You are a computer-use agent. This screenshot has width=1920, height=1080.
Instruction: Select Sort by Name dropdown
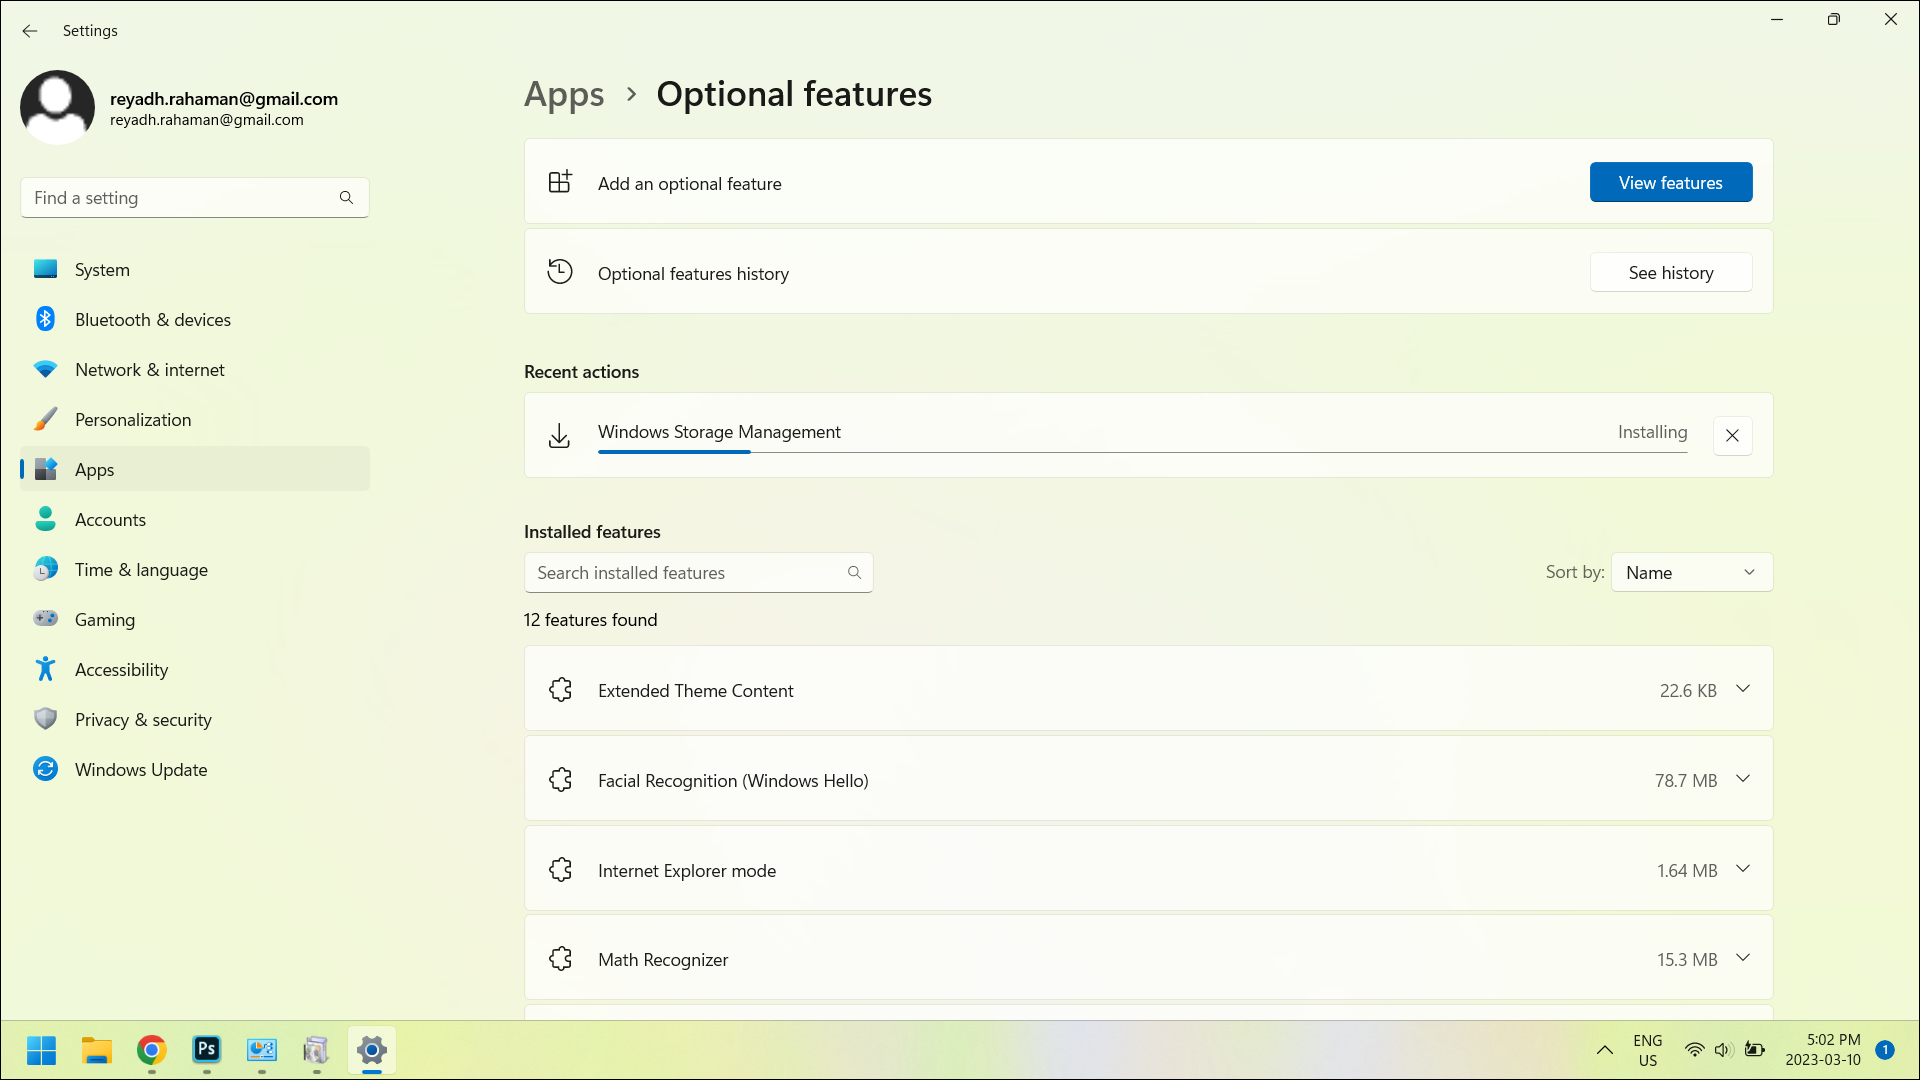[1692, 571]
